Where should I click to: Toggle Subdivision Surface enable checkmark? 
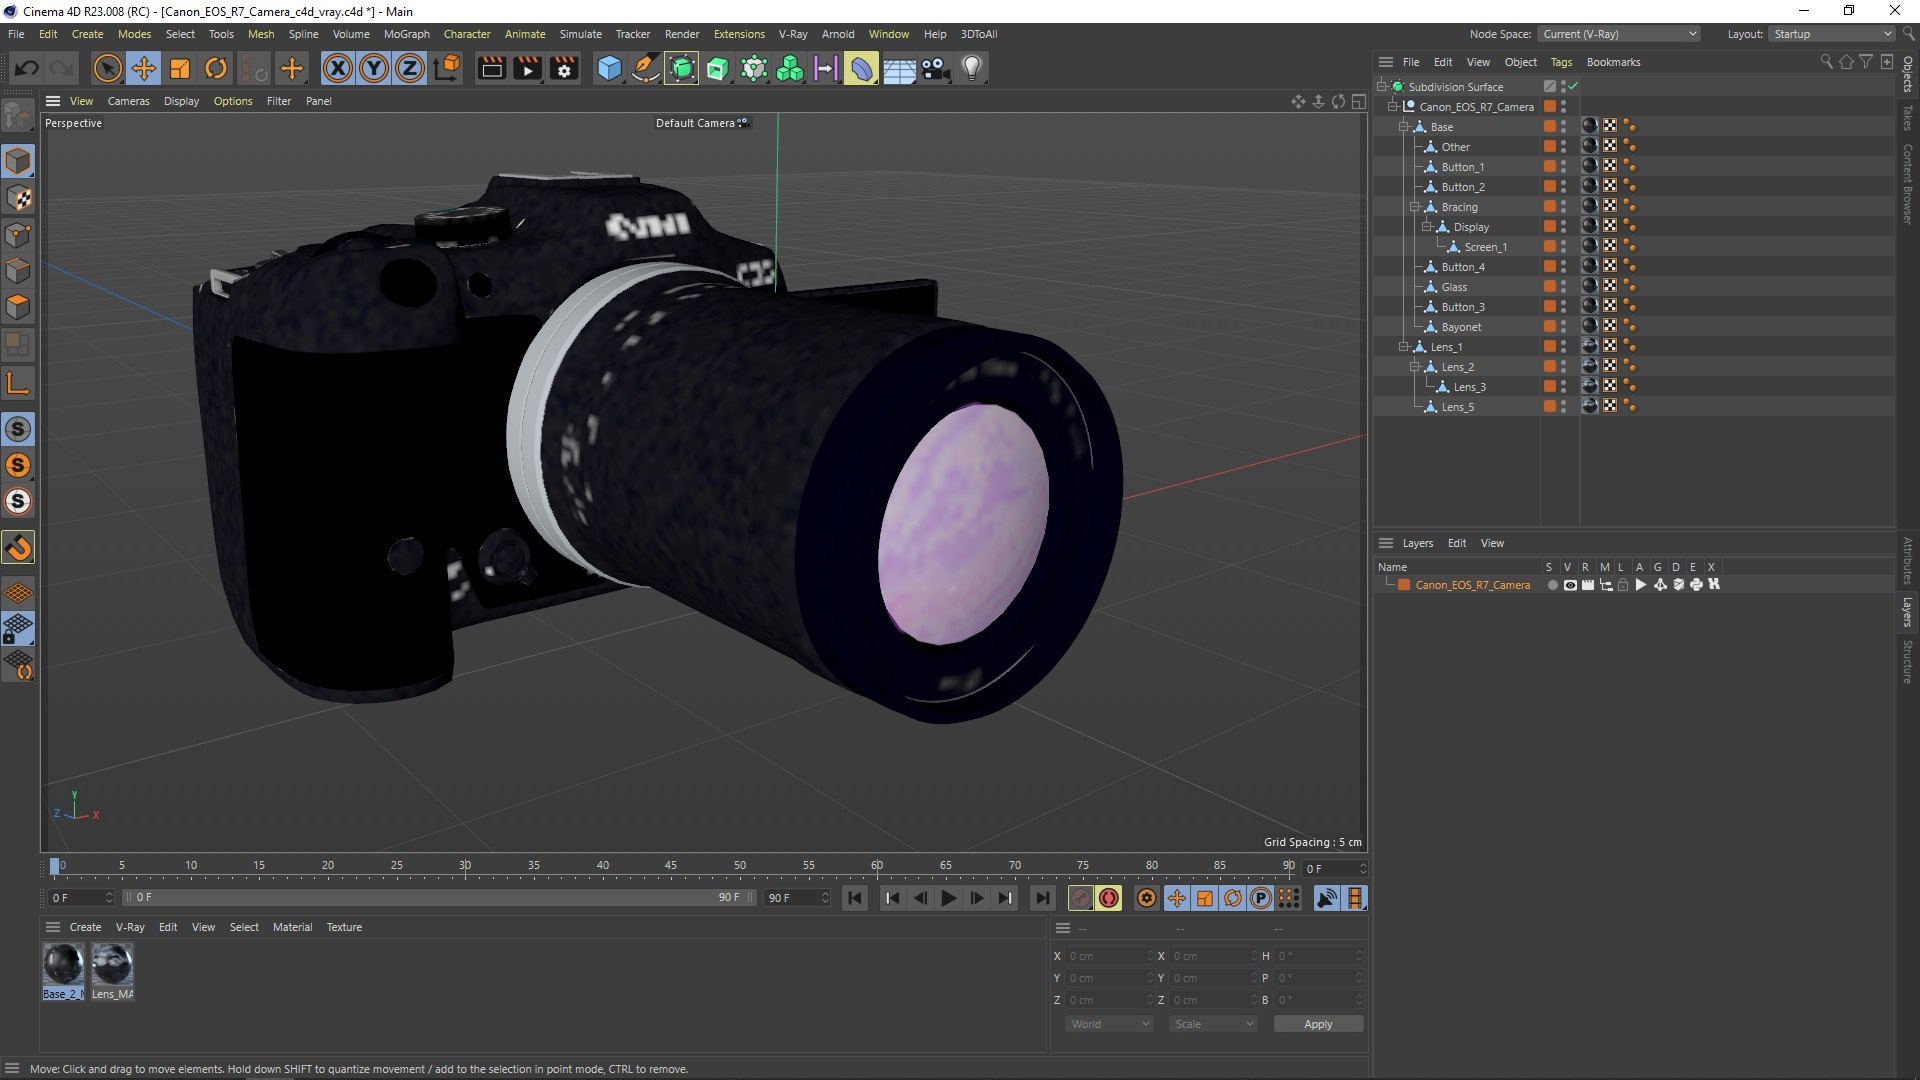[x=1573, y=86]
